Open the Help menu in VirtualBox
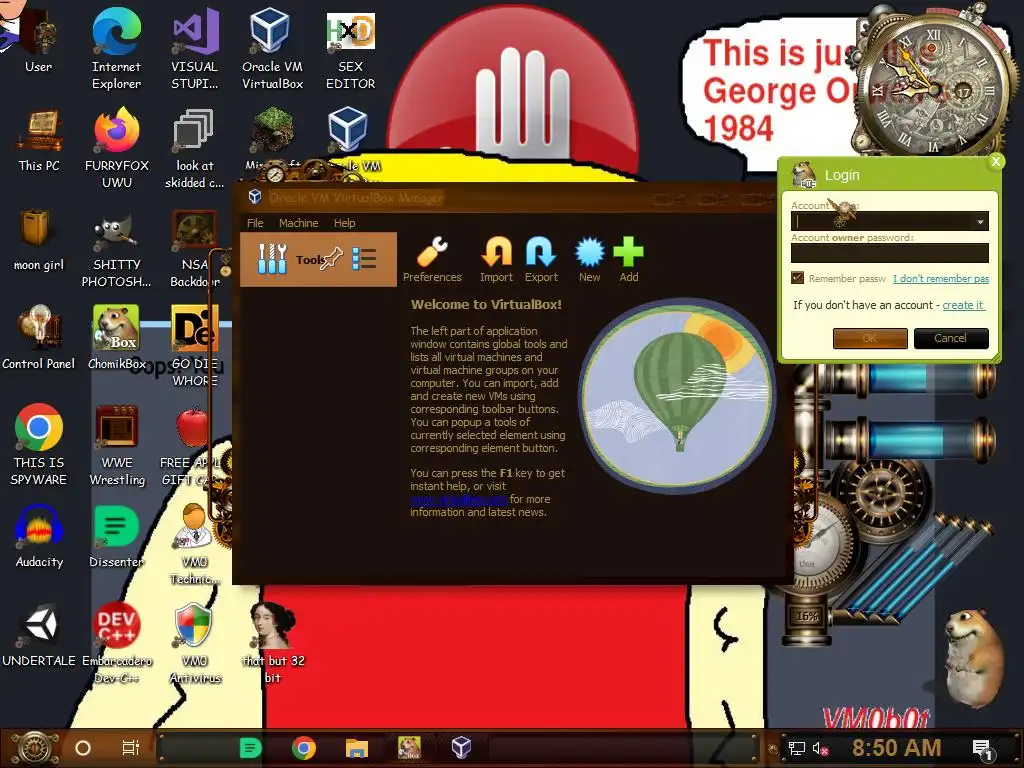1024x768 pixels. pyautogui.click(x=345, y=223)
